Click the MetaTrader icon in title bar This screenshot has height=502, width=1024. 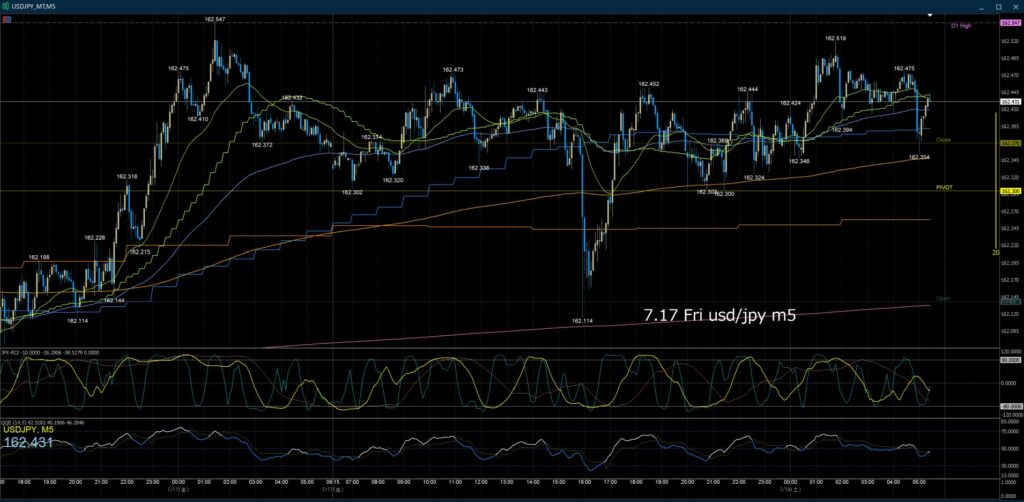click(x=6, y=6)
